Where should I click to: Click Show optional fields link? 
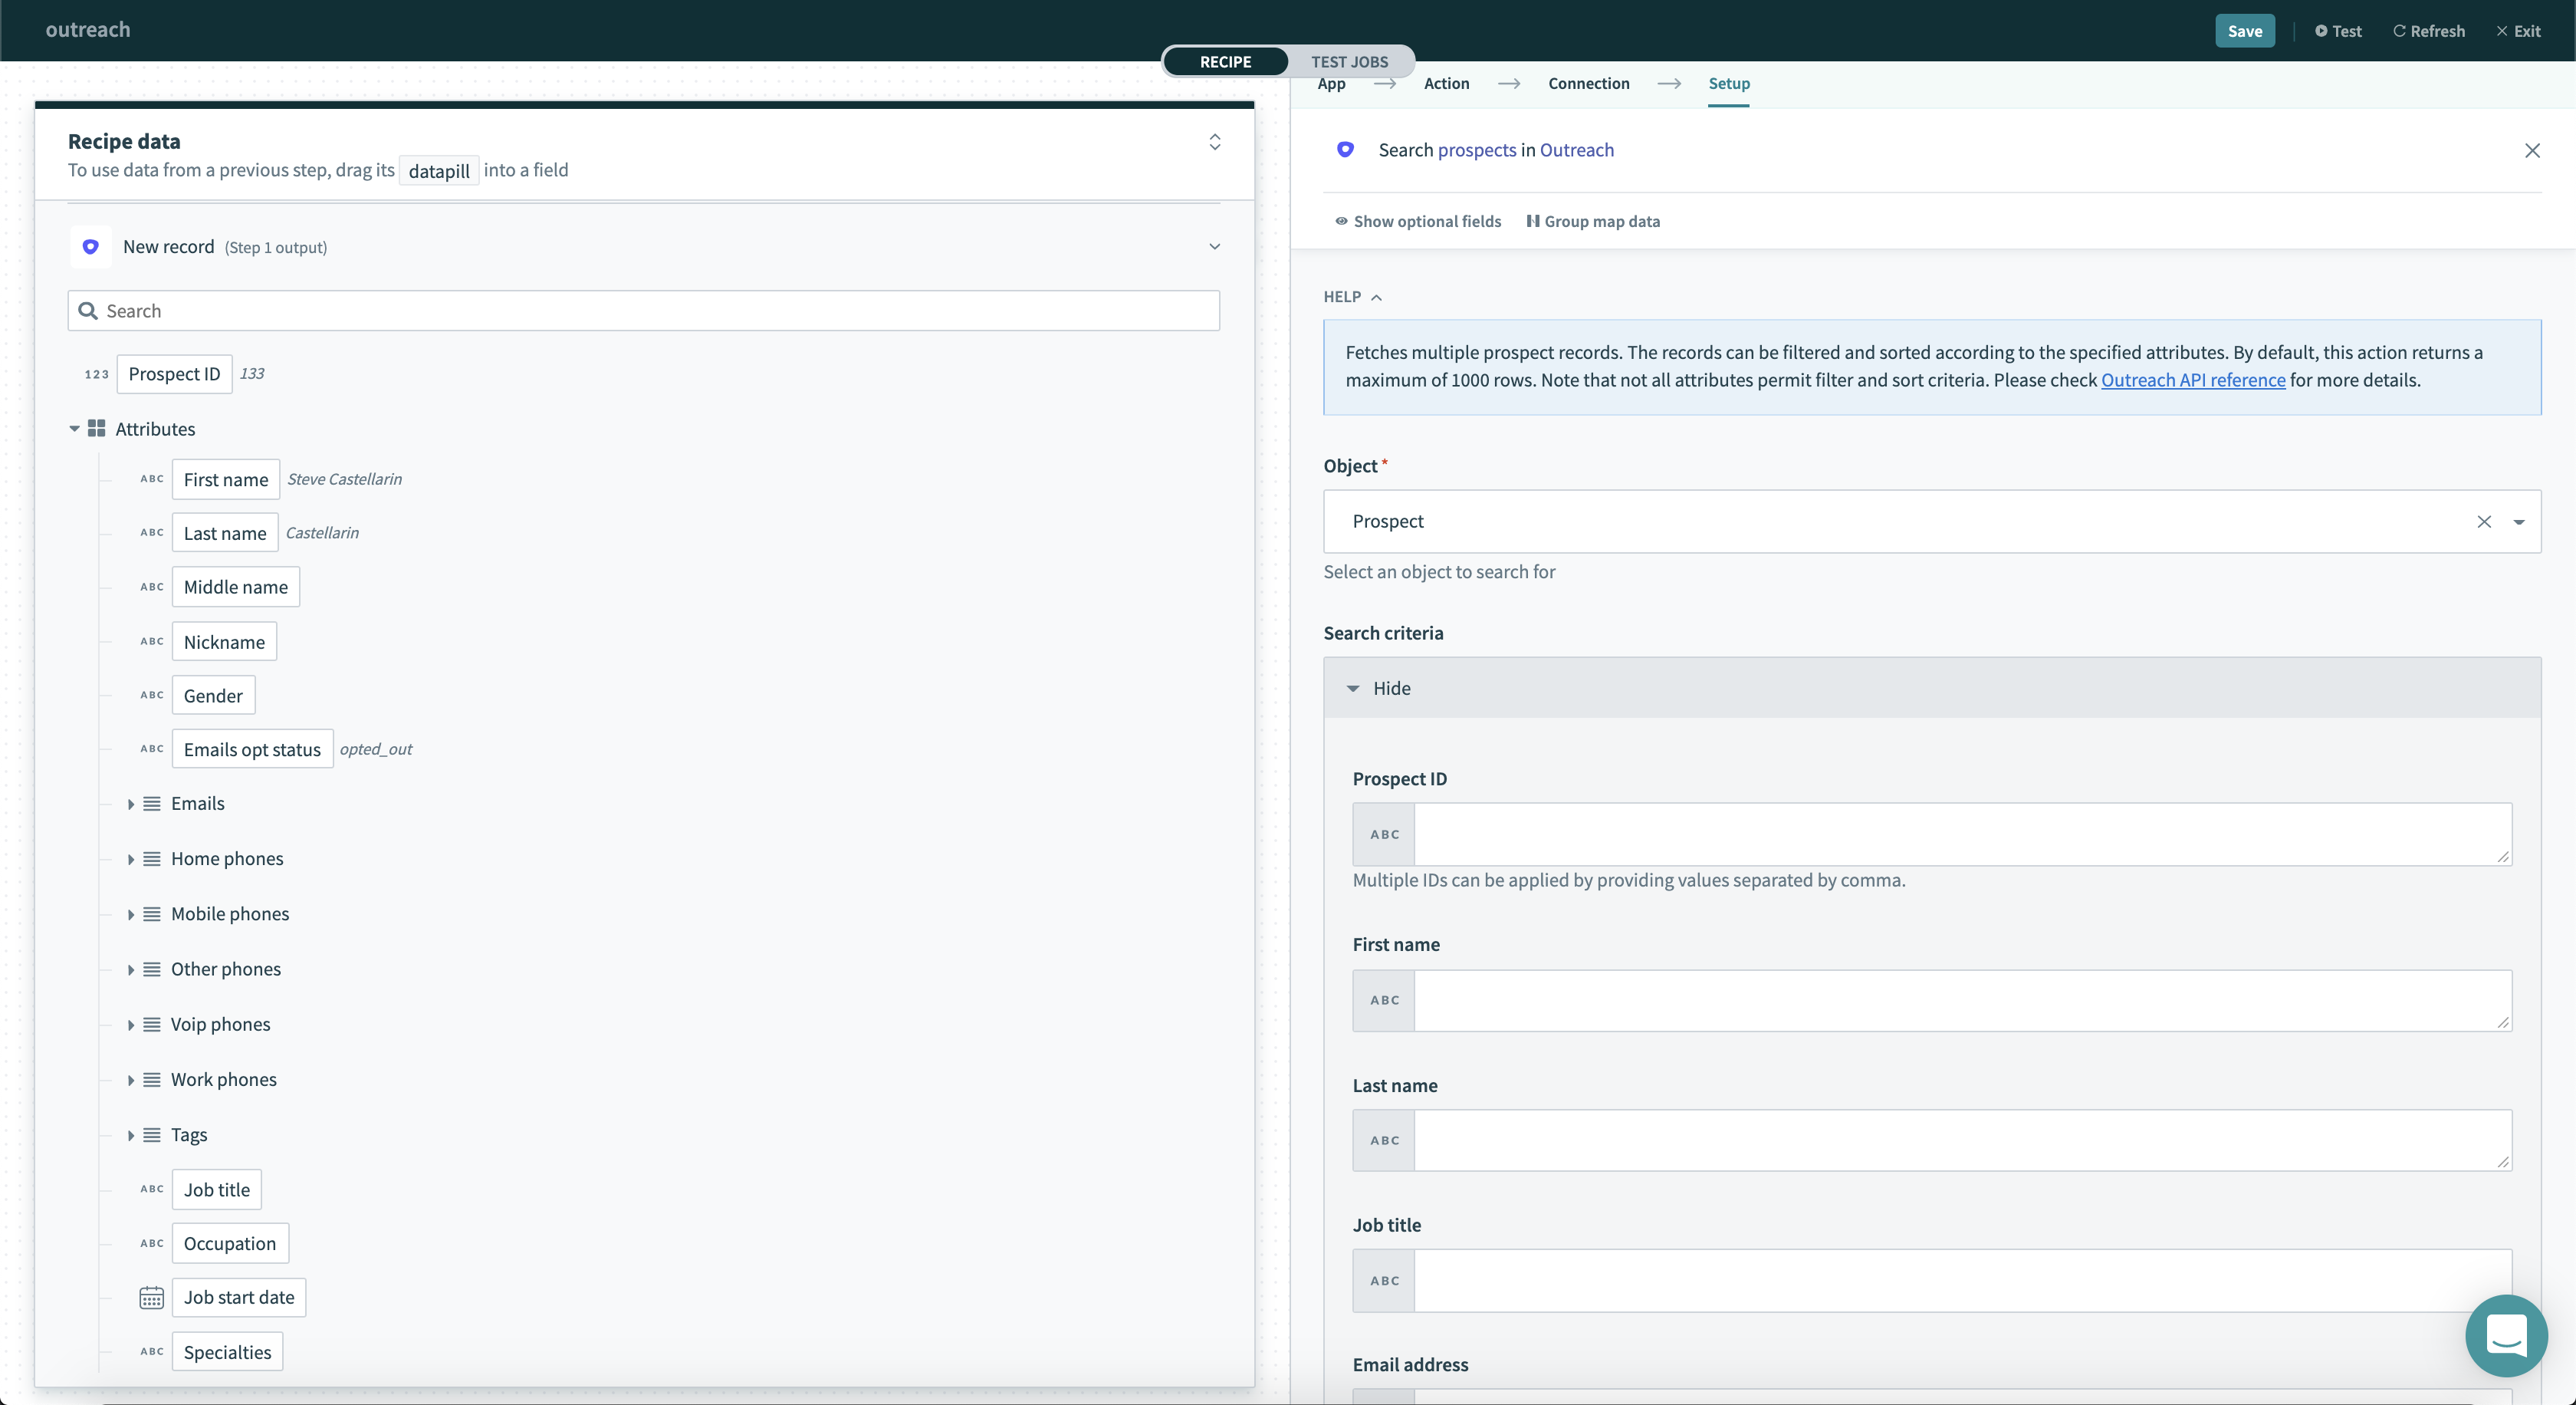[x=1418, y=222]
